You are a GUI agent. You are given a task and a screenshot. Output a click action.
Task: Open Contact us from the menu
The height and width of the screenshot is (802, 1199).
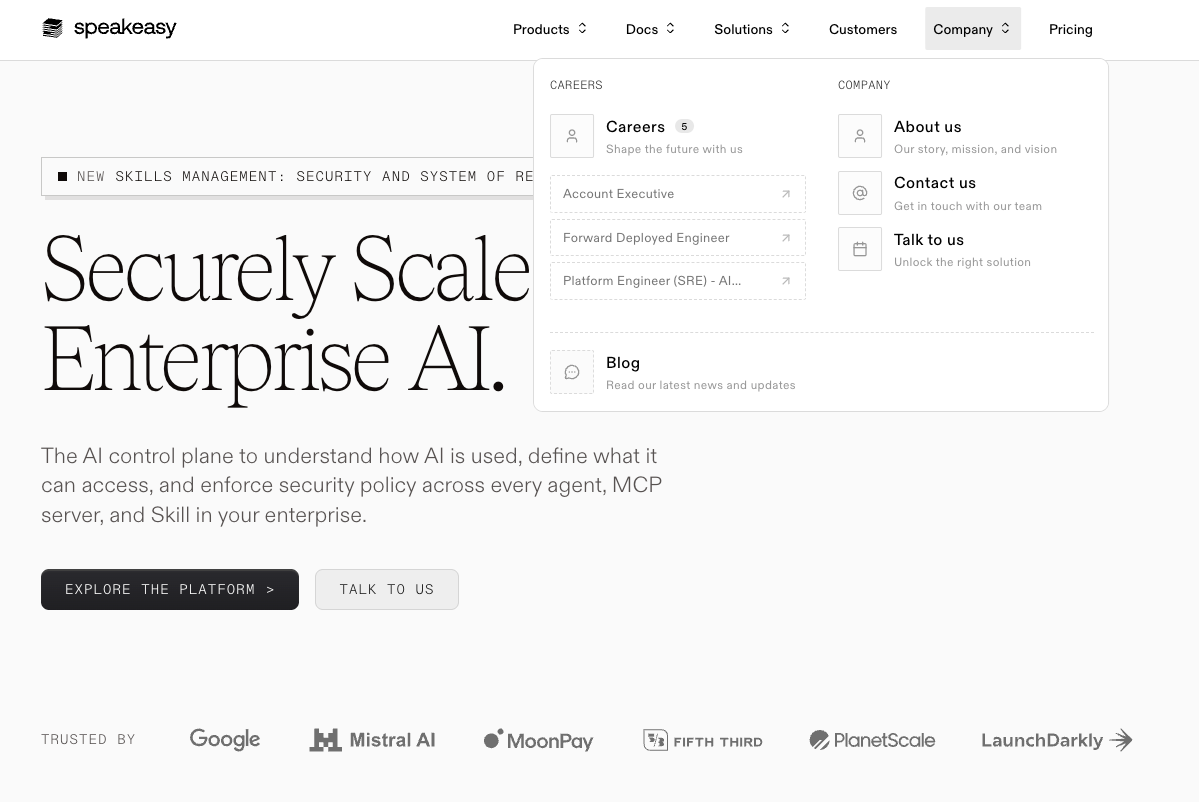[966, 193]
